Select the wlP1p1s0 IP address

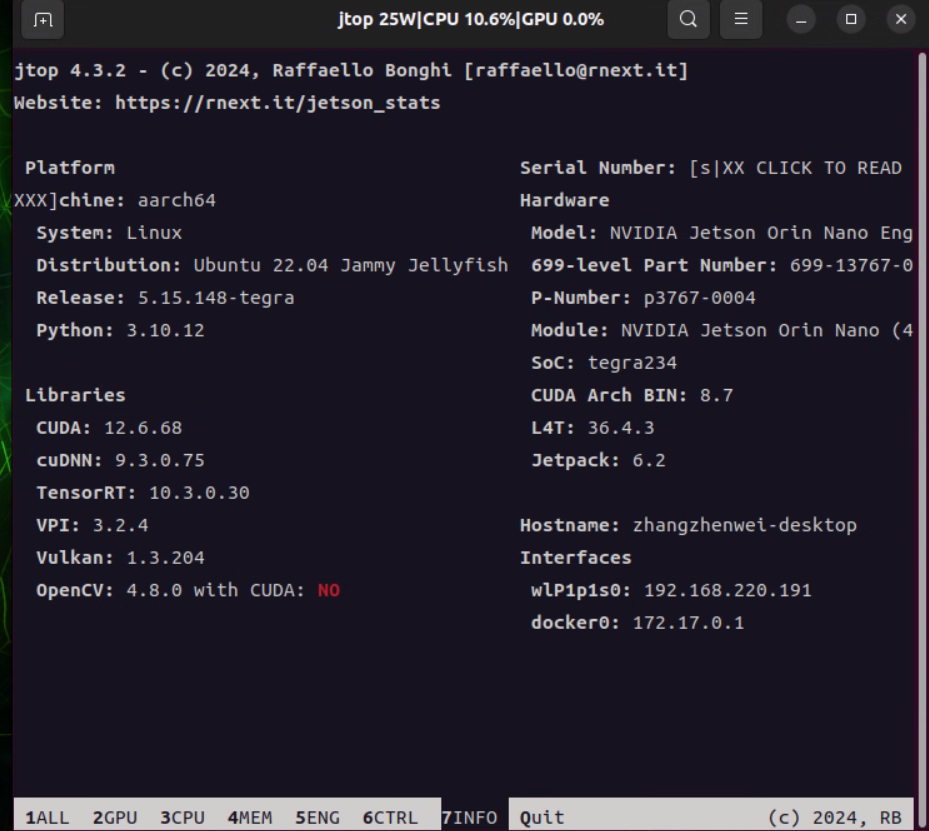tap(724, 590)
